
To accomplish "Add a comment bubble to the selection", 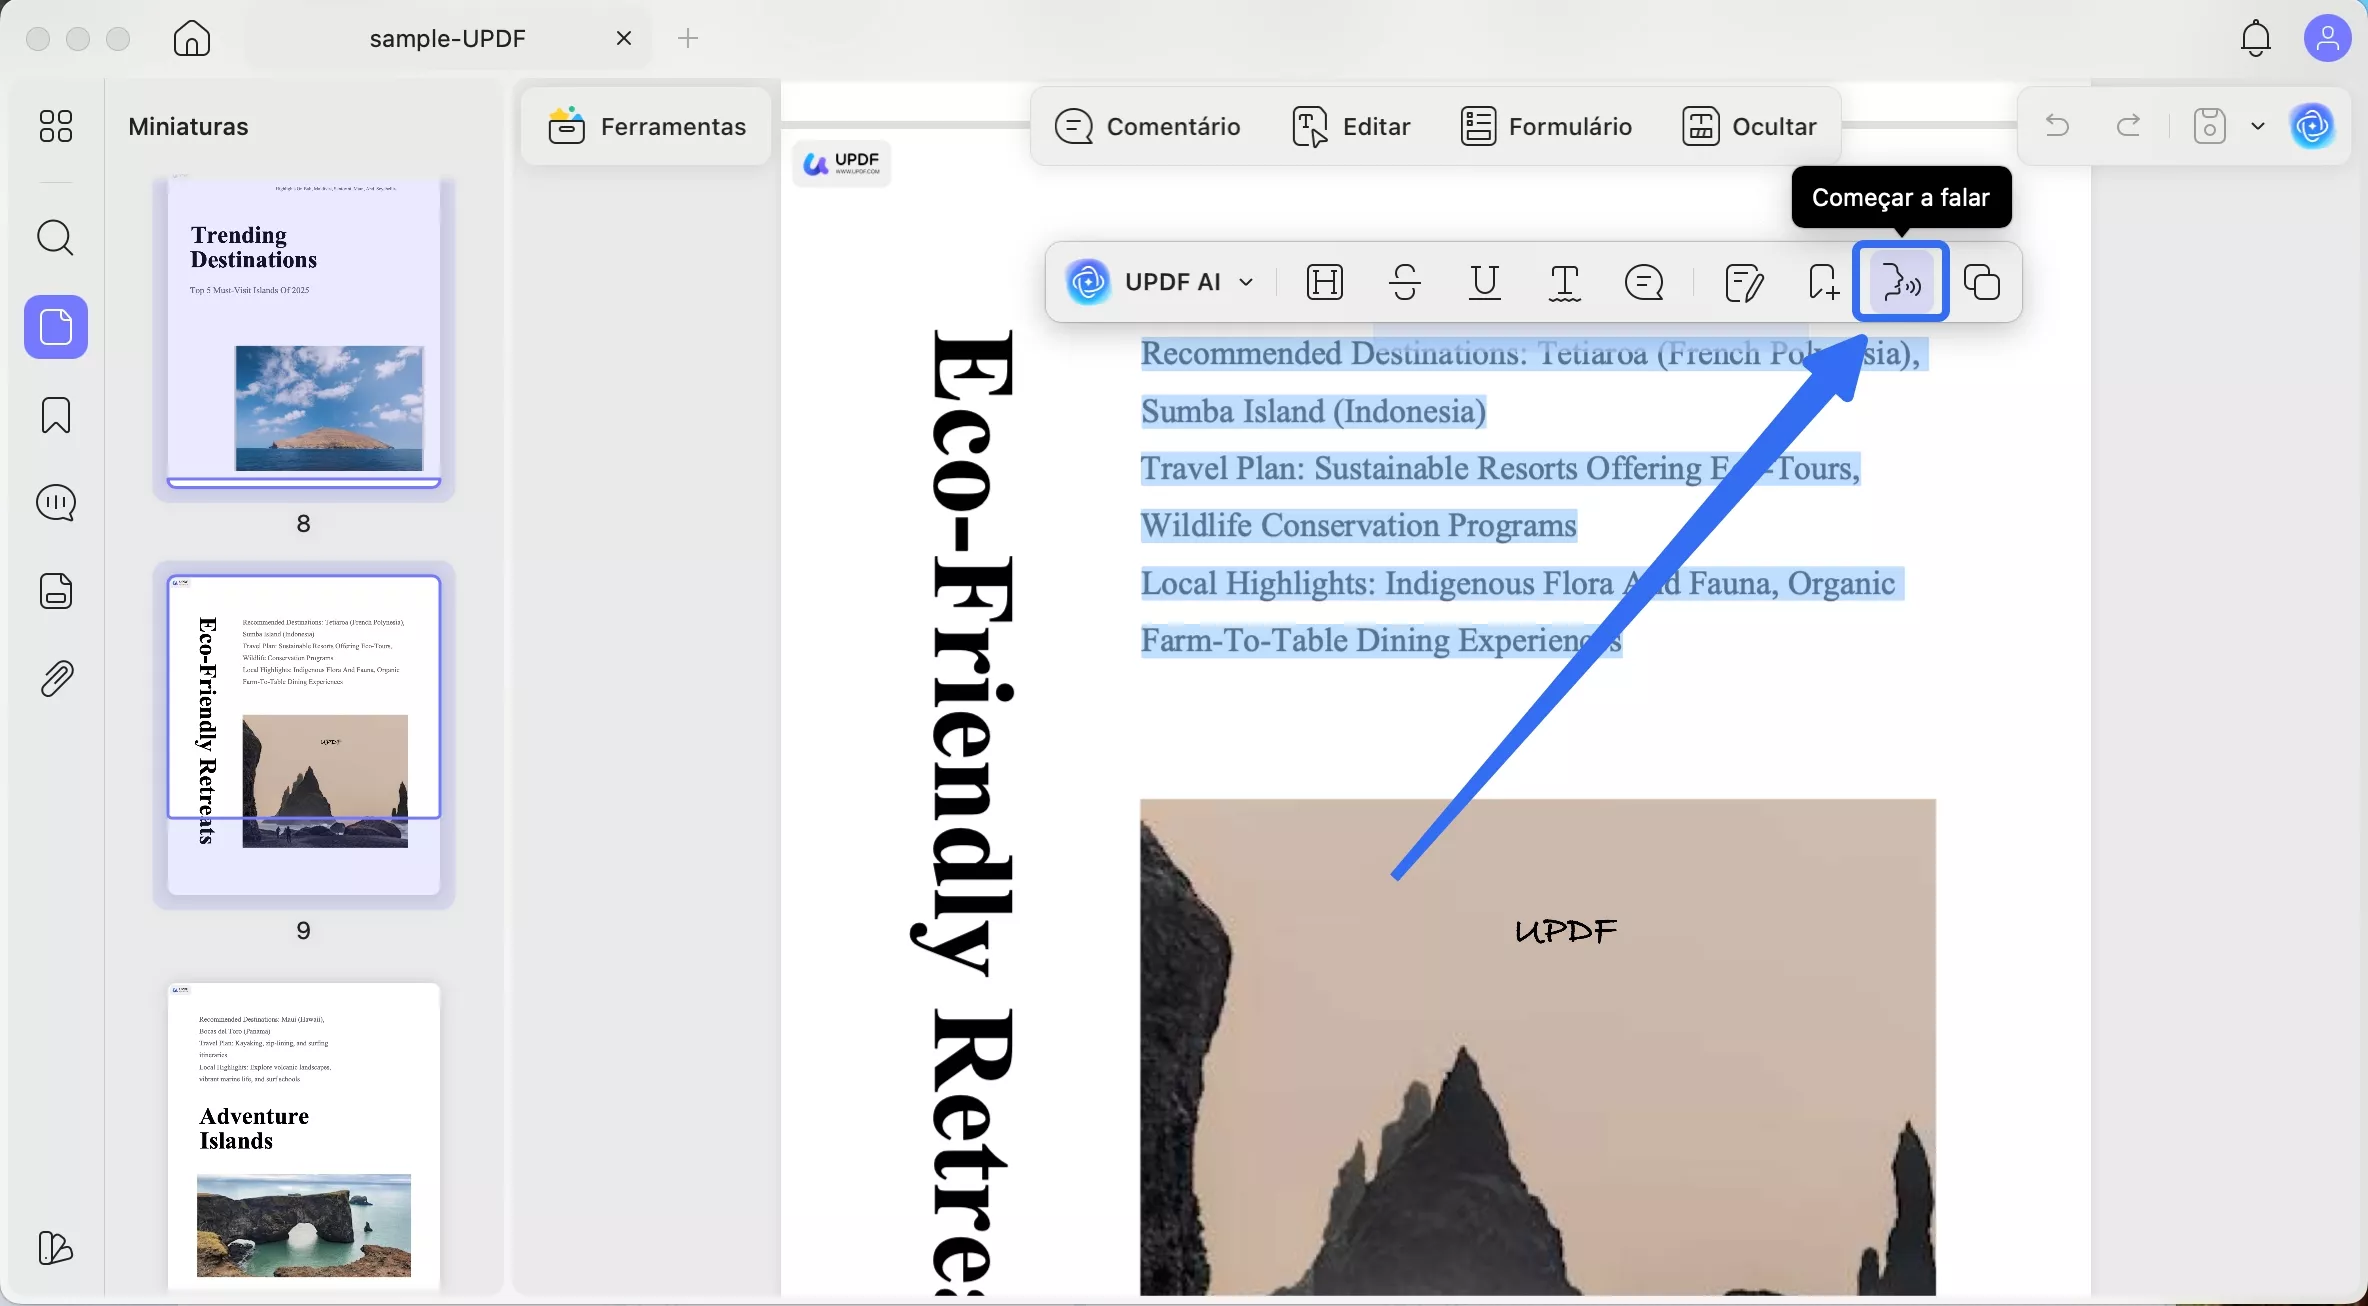I will pyautogui.click(x=1644, y=283).
